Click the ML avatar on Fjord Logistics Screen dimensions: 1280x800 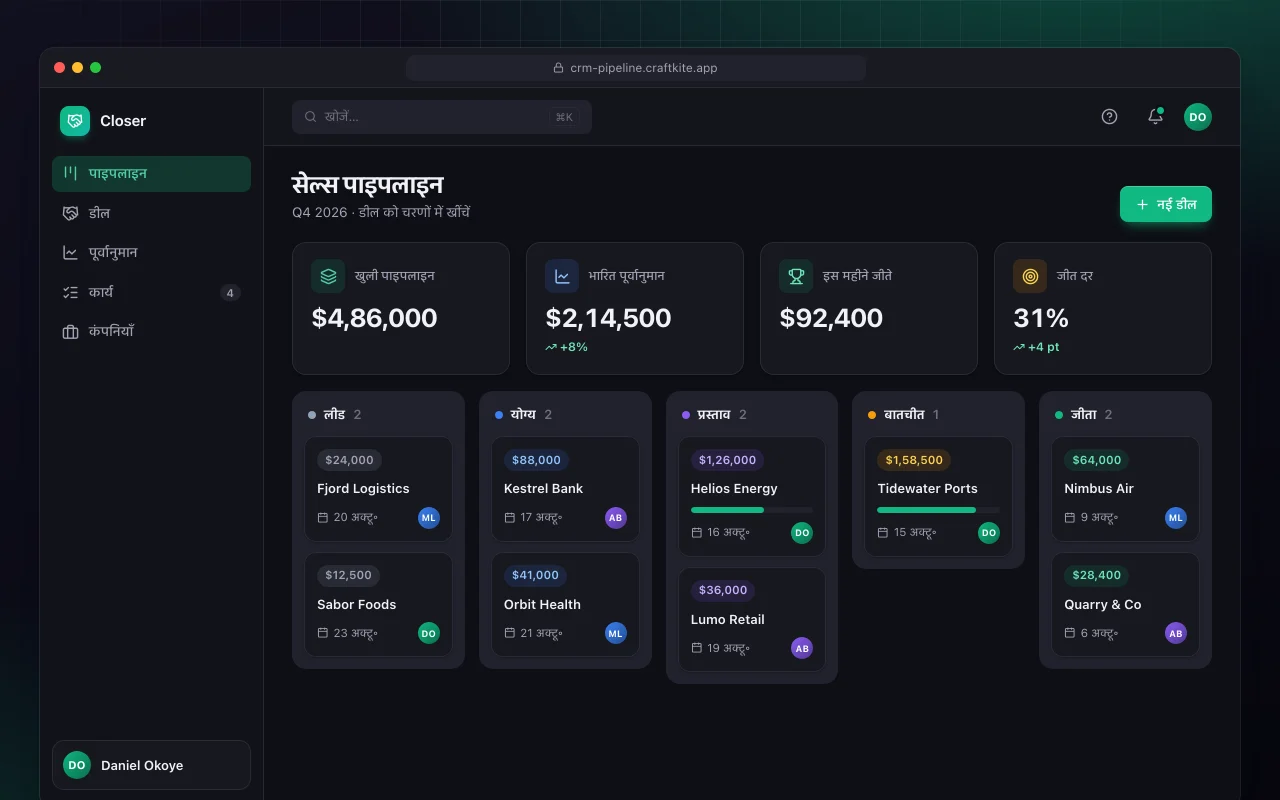click(429, 518)
